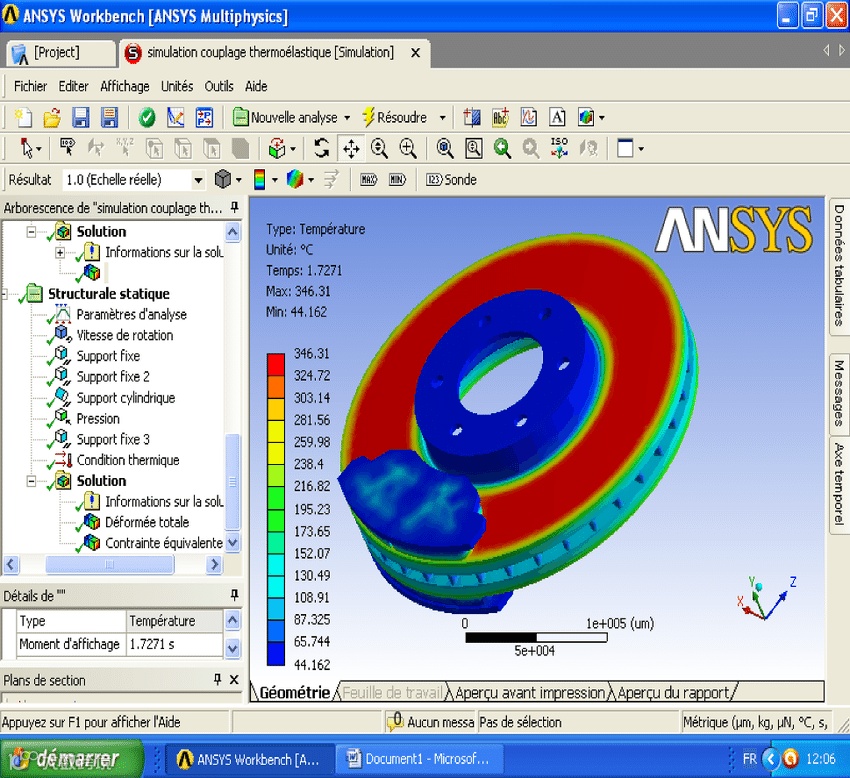
Task: Open the Outils menu
Action: 219,86
